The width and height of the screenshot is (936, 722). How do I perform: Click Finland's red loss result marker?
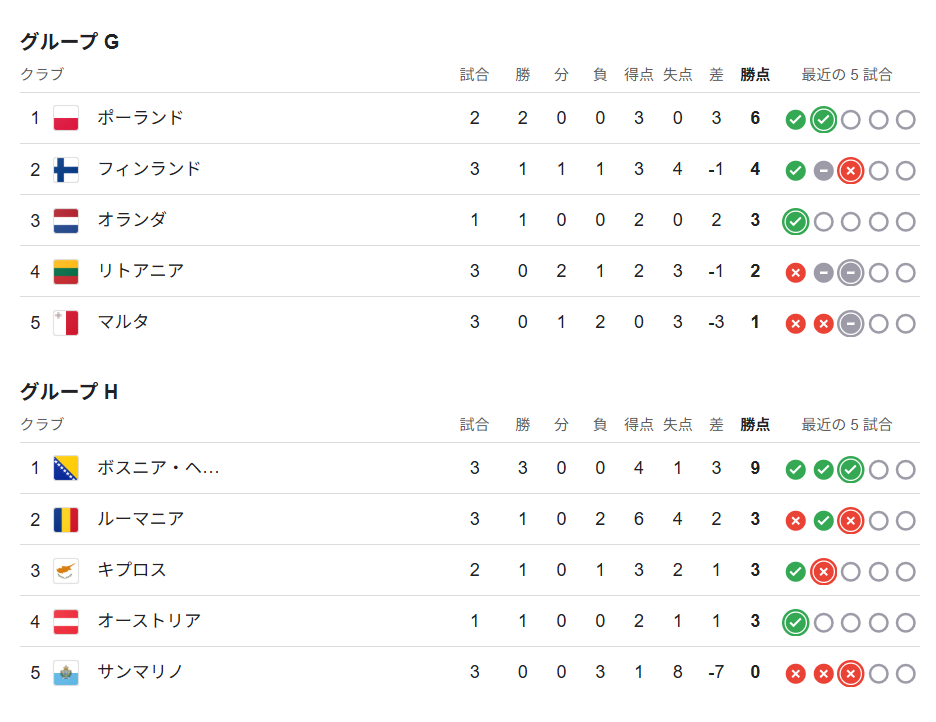pos(851,171)
